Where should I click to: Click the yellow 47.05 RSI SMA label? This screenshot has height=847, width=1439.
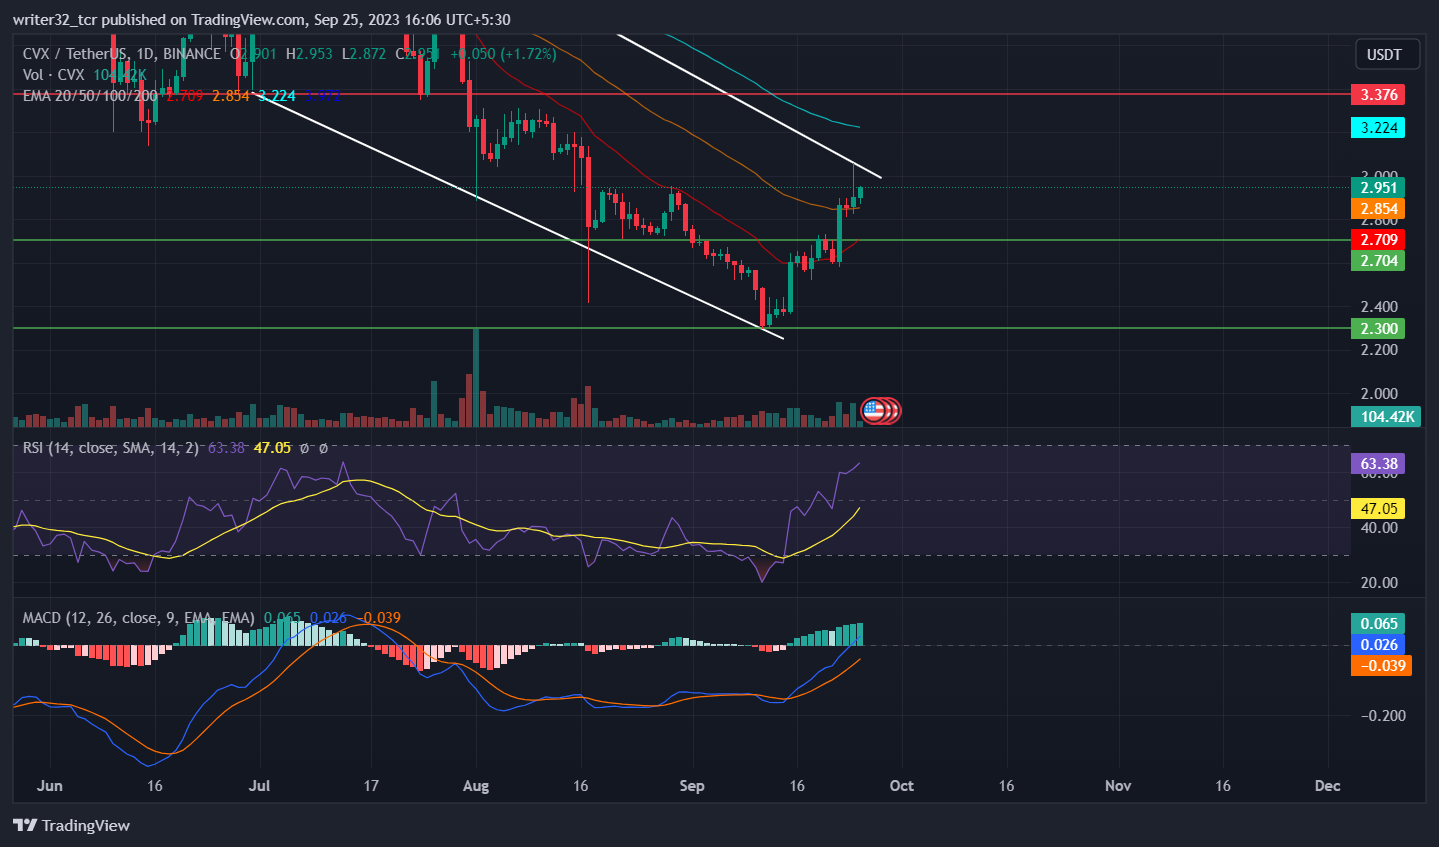1378,509
